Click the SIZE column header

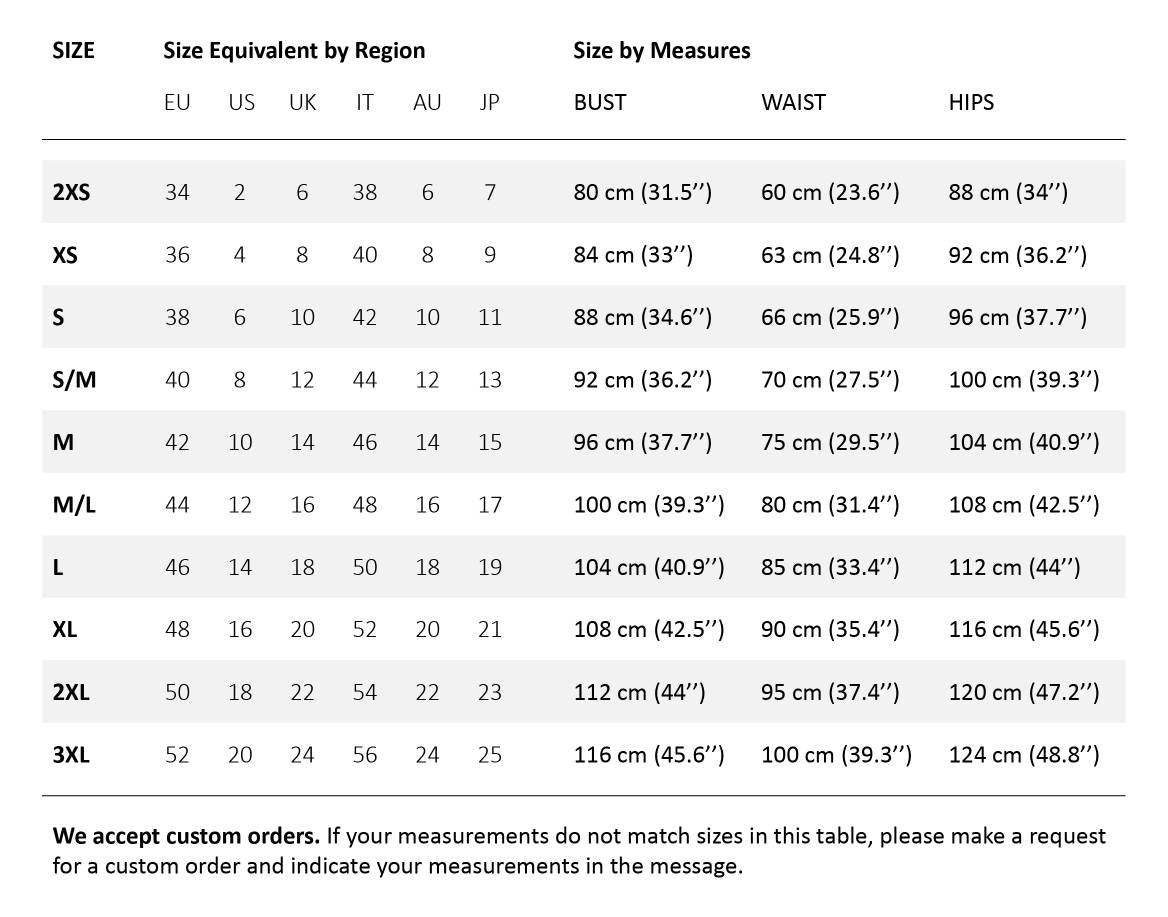pos(73,50)
